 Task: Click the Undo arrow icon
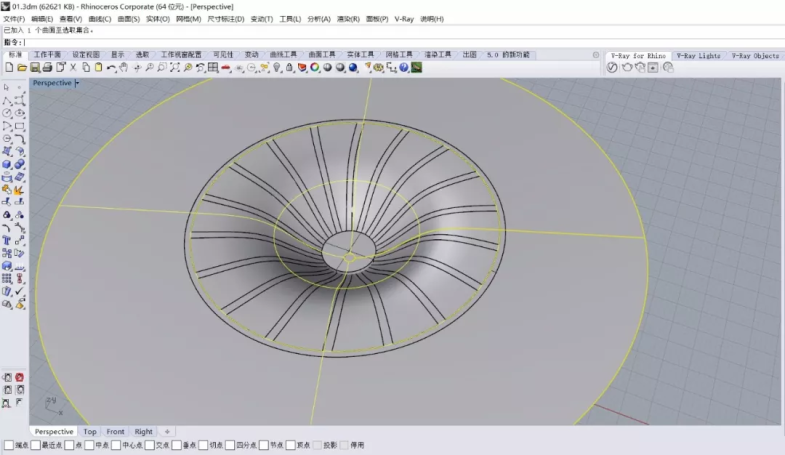coord(111,68)
